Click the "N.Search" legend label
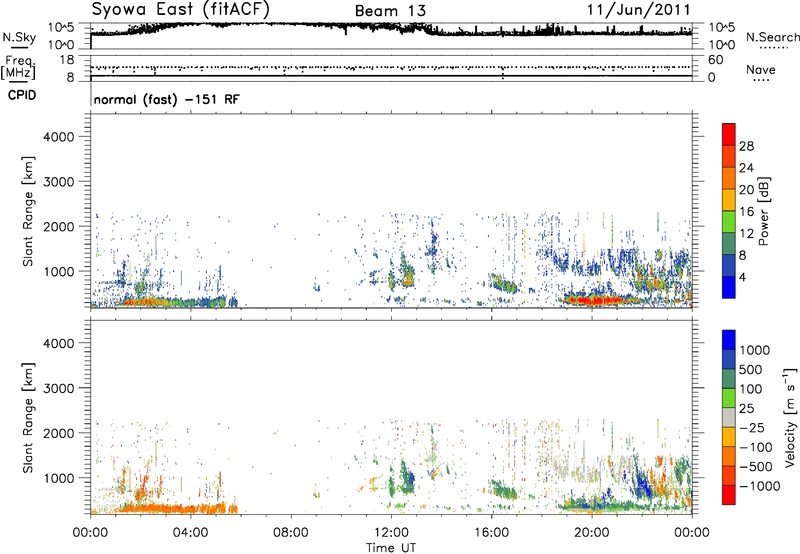The height and width of the screenshot is (554, 800). tap(772, 37)
